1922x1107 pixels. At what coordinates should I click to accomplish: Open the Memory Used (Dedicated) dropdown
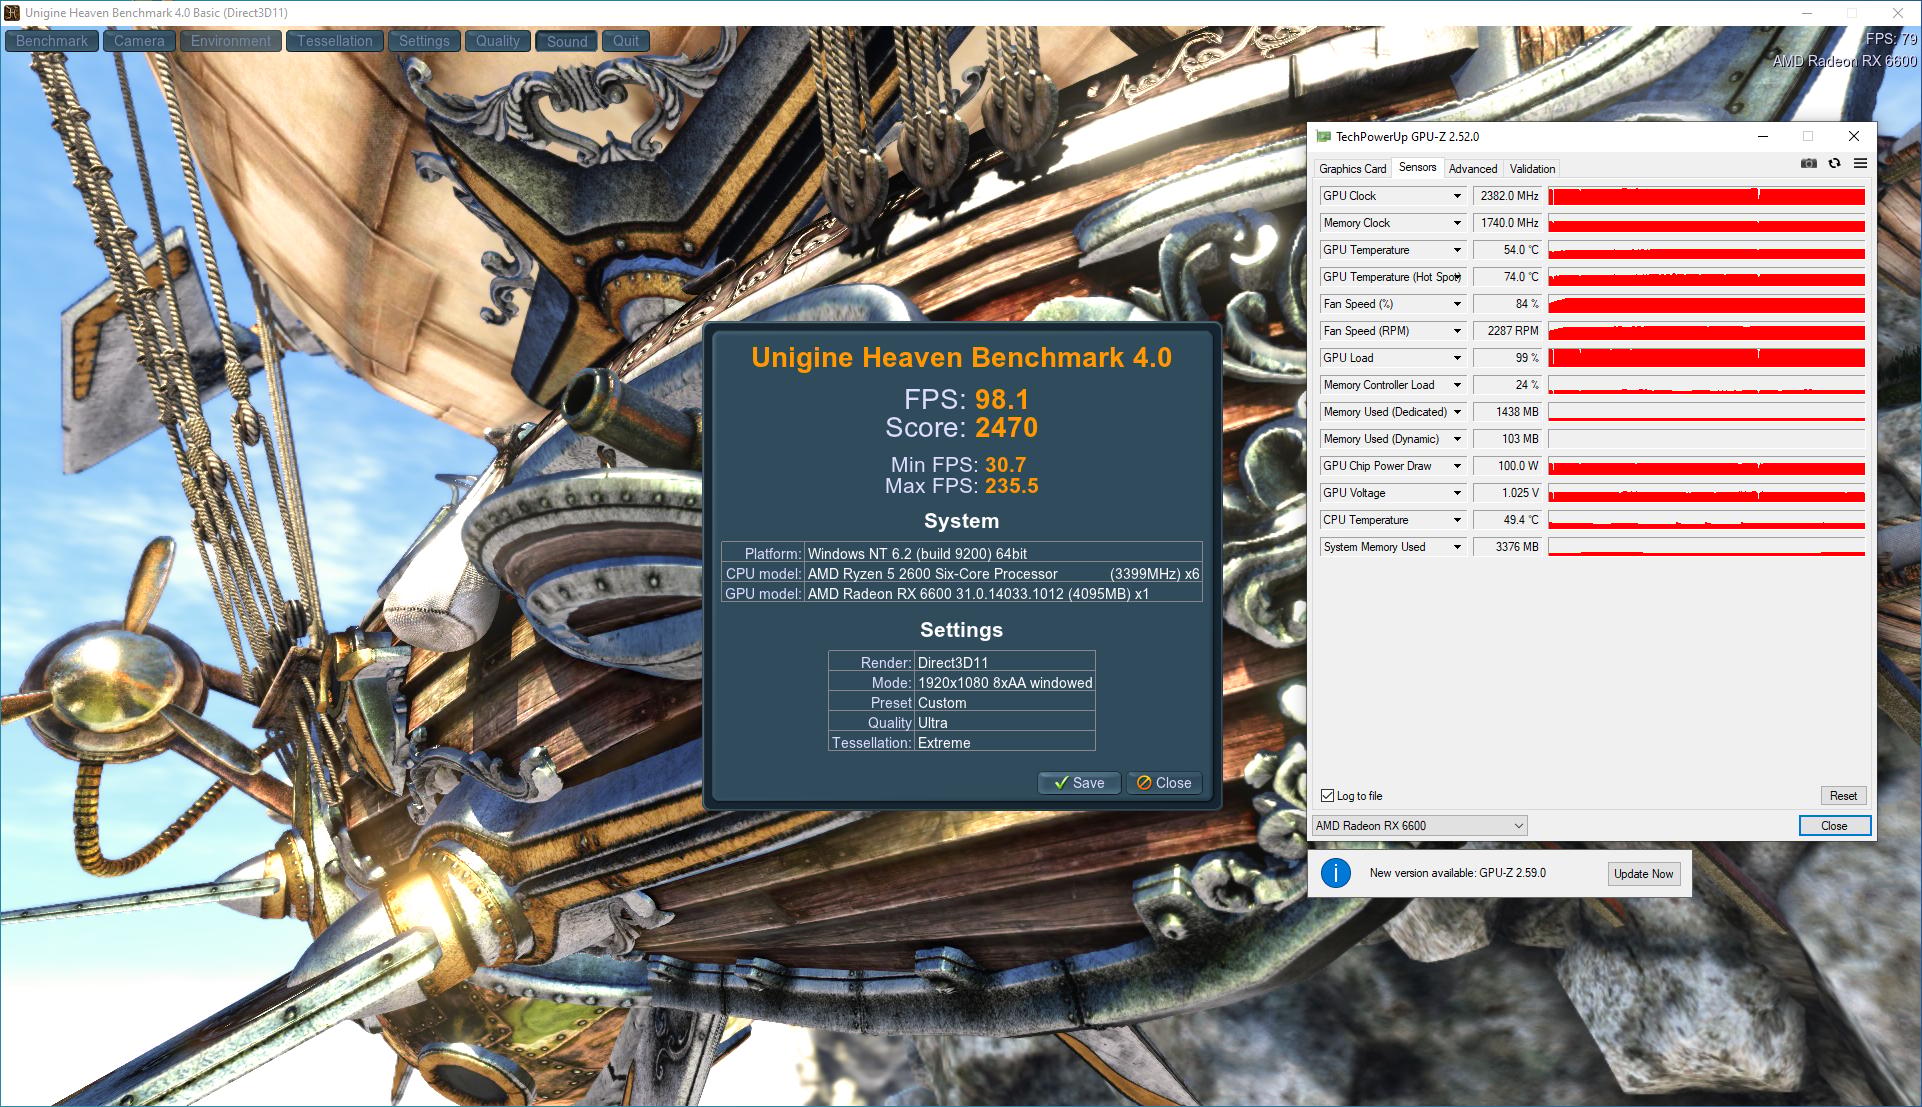(x=1457, y=412)
